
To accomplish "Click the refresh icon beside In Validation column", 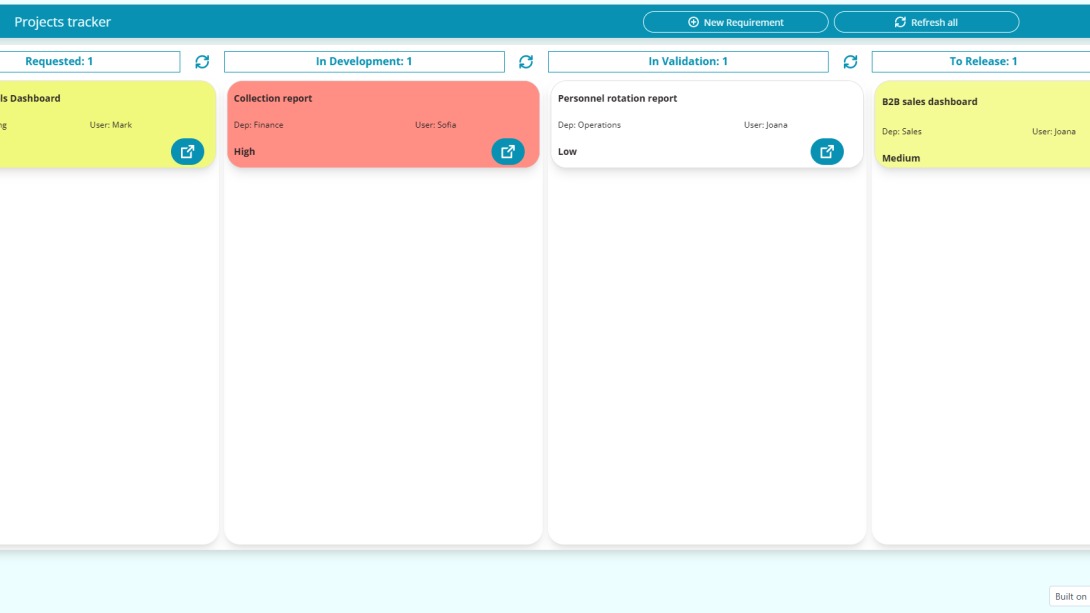I will [850, 61].
